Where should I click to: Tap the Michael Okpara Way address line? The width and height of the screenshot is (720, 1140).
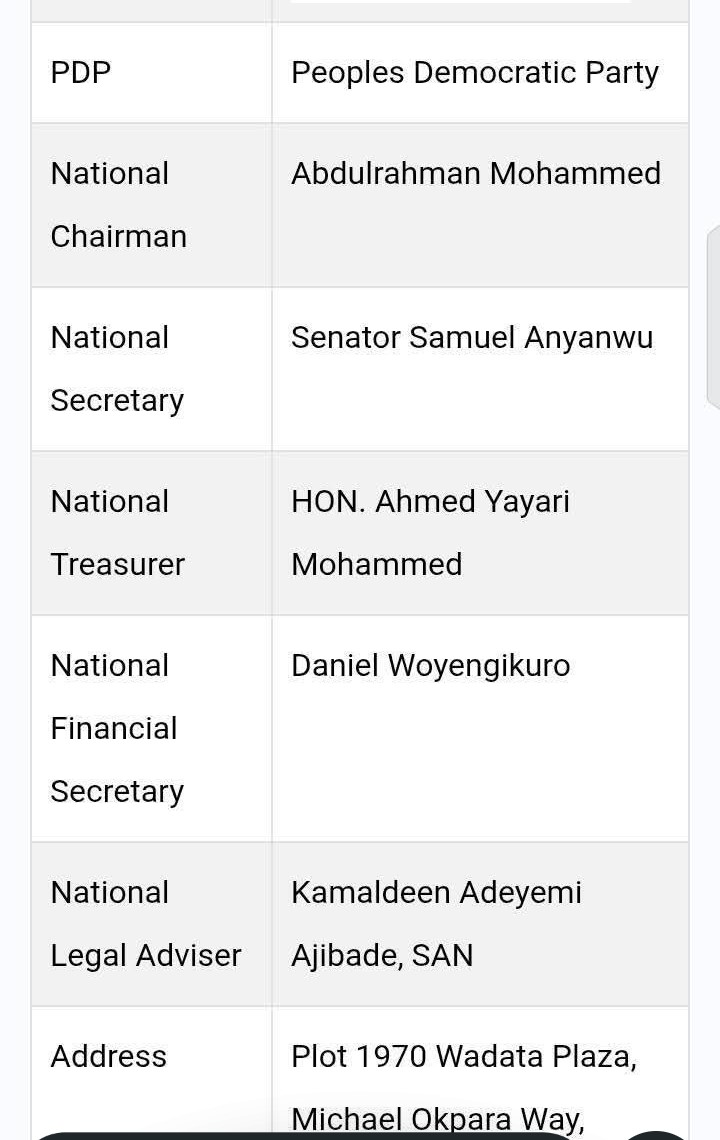click(437, 1118)
